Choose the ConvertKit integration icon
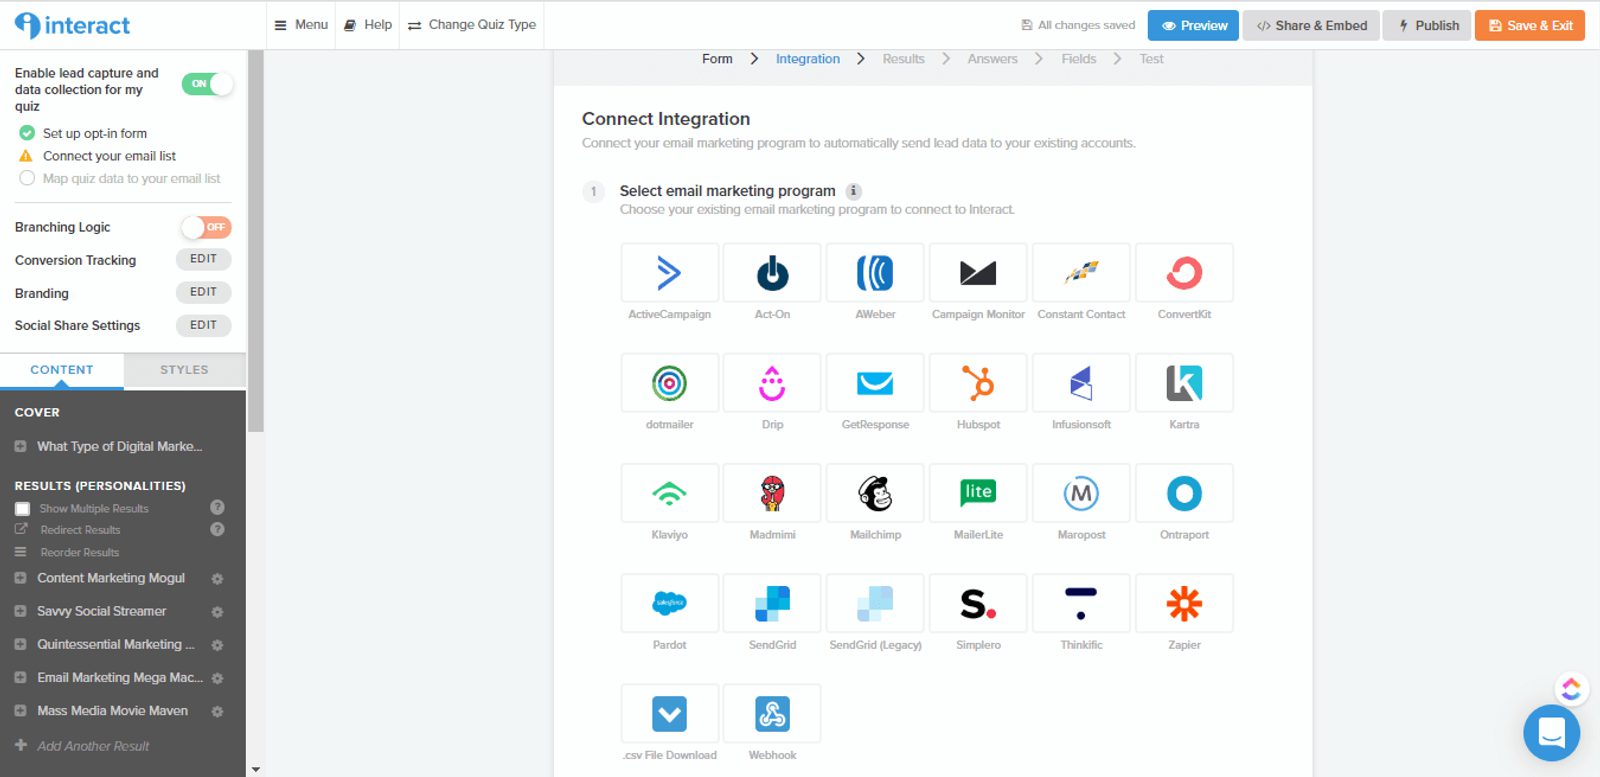 click(x=1184, y=273)
